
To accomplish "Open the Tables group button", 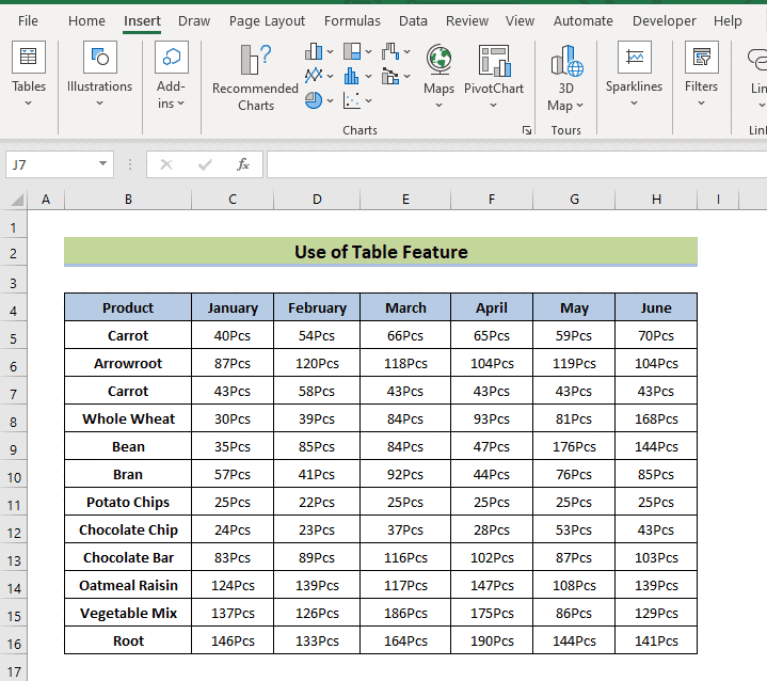I will [28, 57].
